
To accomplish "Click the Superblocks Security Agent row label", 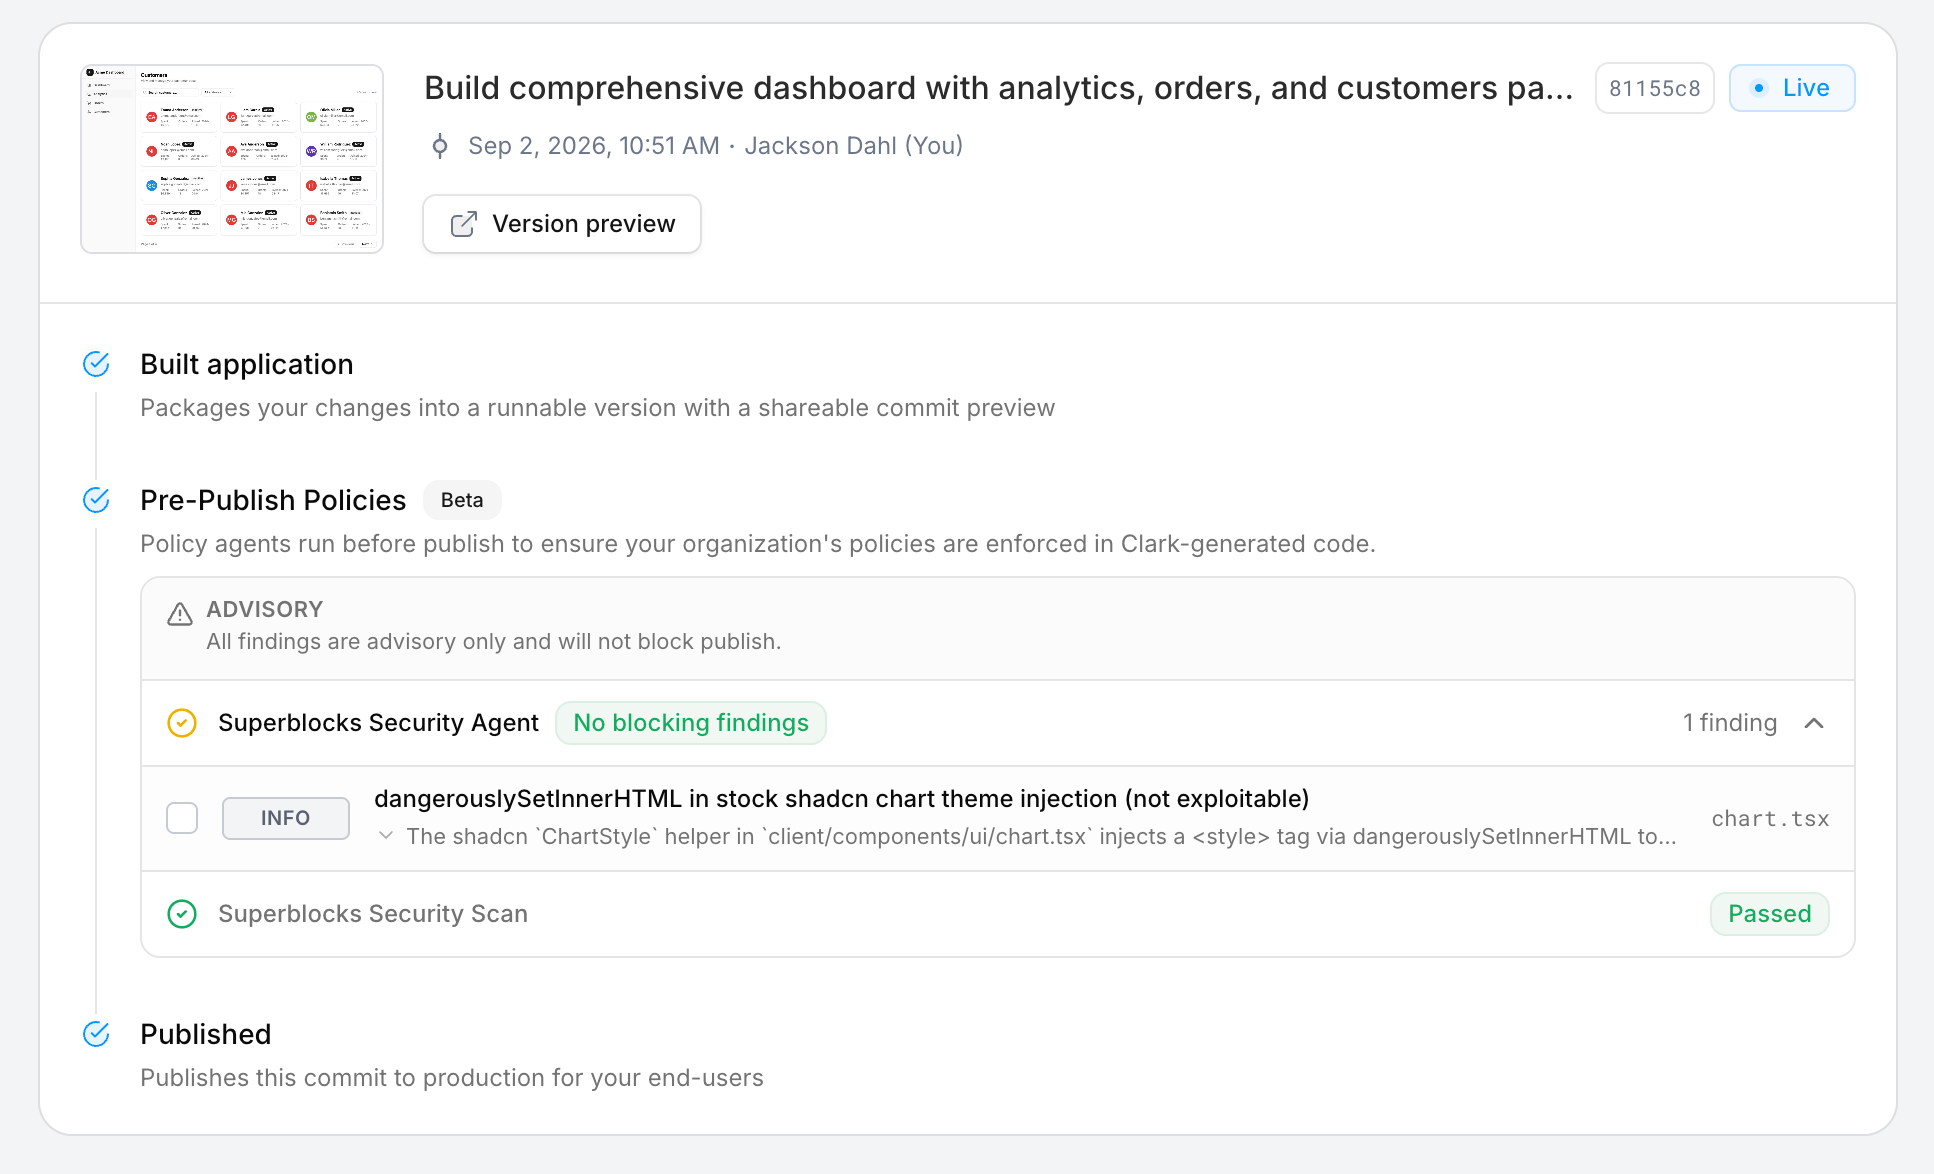I will coord(378,723).
